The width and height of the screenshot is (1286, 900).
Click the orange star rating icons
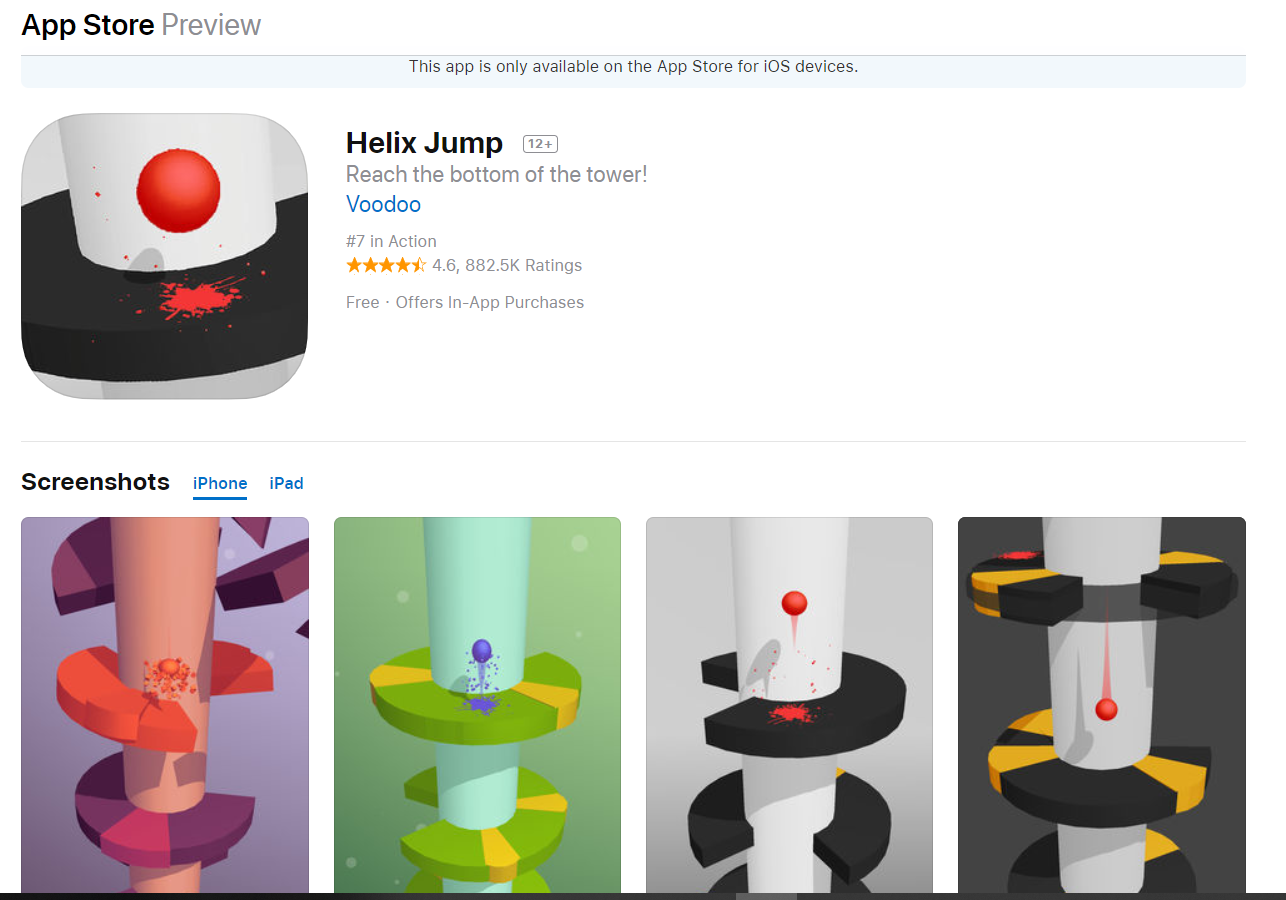point(386,265)
